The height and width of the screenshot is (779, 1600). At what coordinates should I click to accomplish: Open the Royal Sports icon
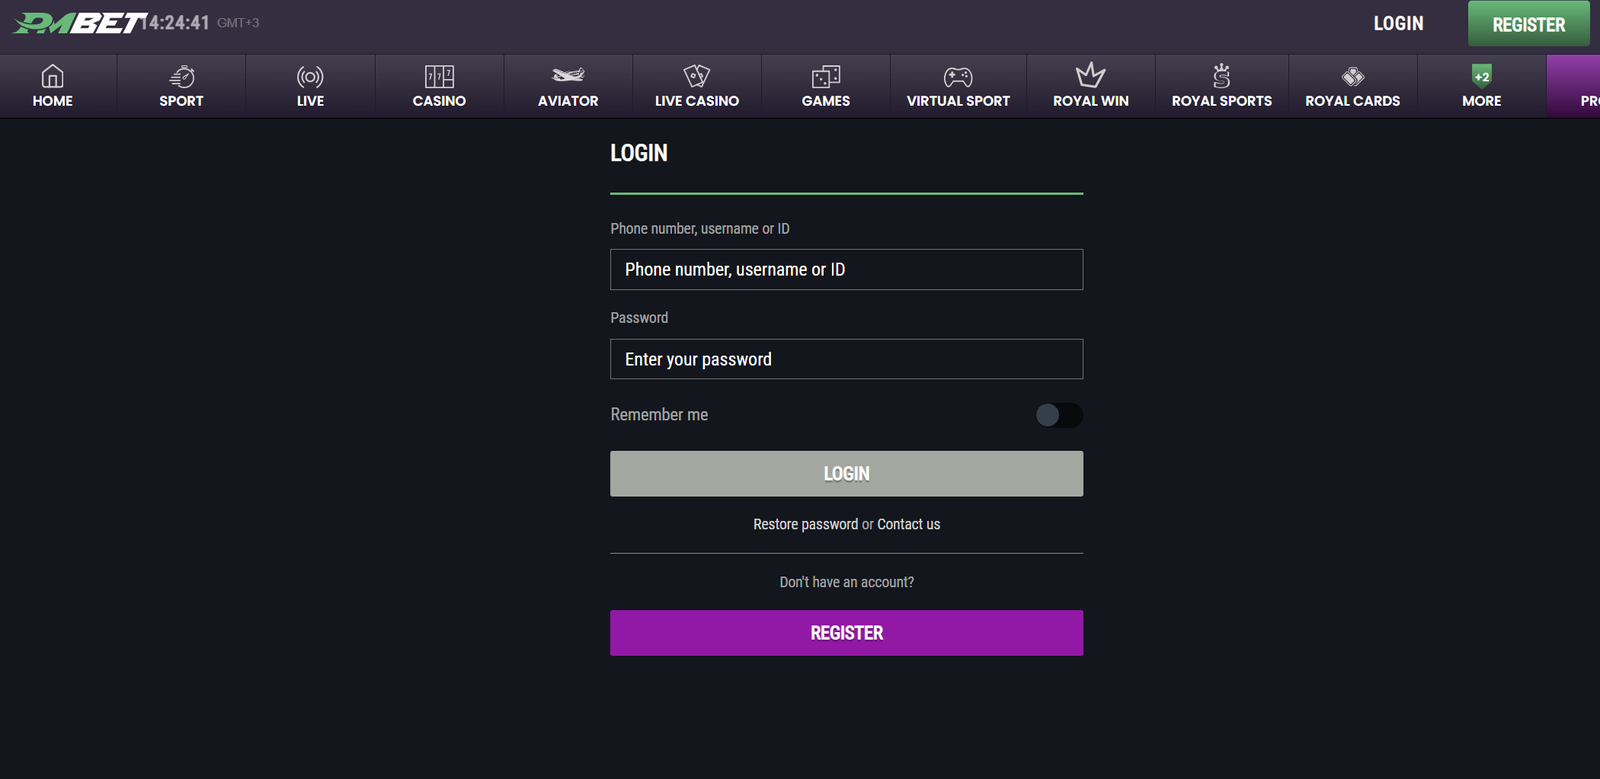coord(1222,76)
